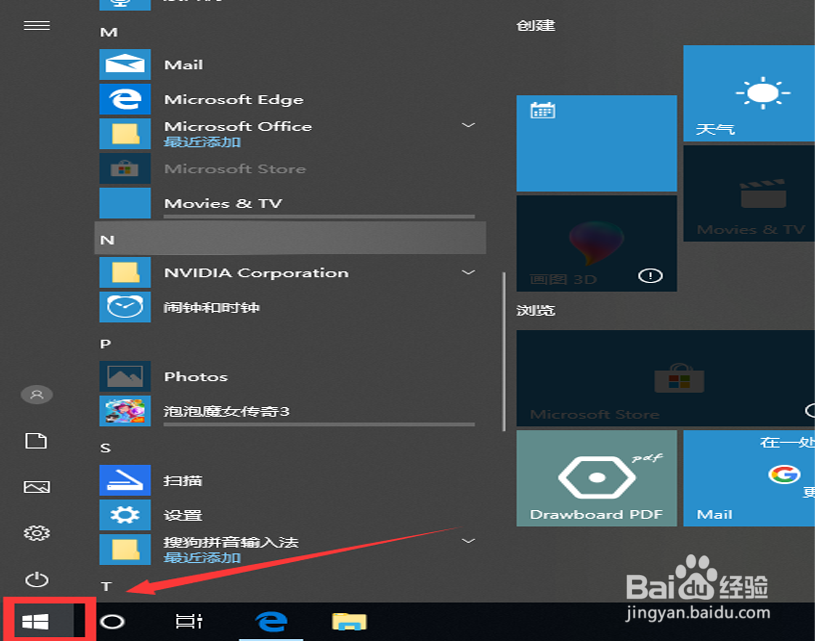Open the 画图 3D tile
The height and width of the screenshot is (641, 815).
coord(597,243)
